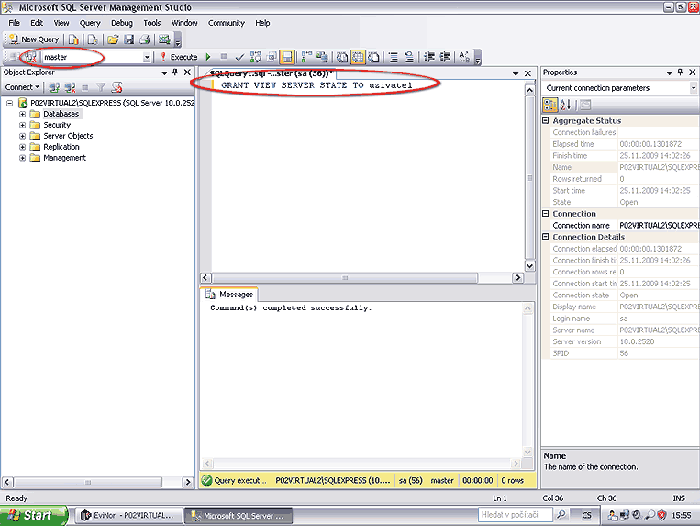
Task: Click Properties Categorized view icon
Action: [x=550, y=105]
